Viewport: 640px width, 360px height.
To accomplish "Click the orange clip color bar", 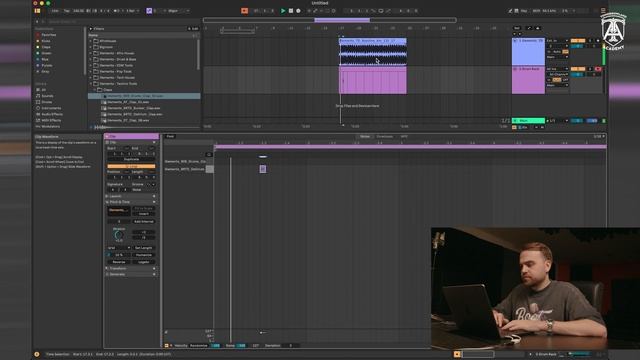I will point(131,166).
